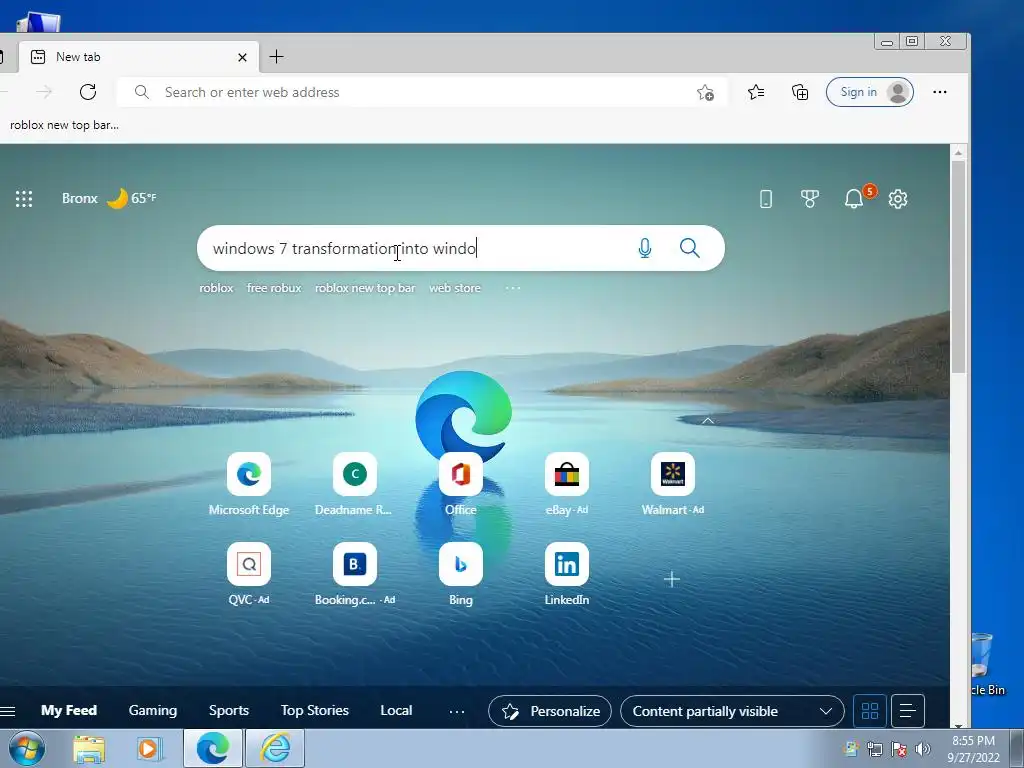
Task: Open Microsoft Edge quick link tile
Action: point(249,484)
